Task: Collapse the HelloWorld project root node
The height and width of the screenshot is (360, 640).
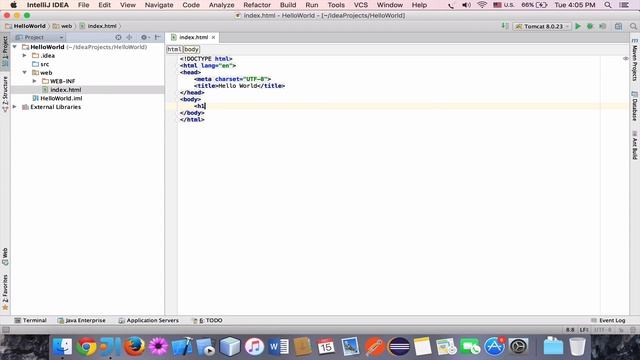Action: coord(15,47)
